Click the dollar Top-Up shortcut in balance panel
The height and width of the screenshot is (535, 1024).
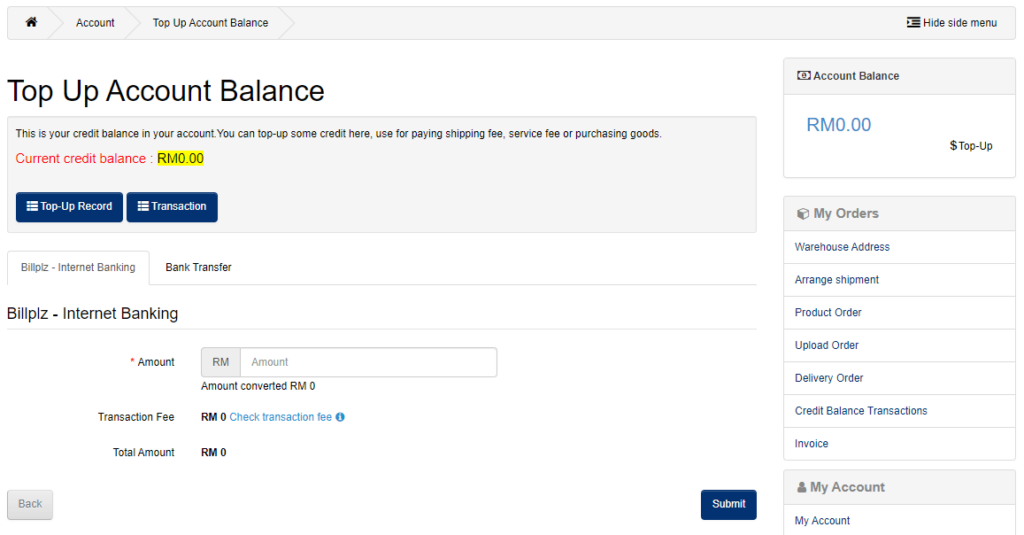pos(971,146)
